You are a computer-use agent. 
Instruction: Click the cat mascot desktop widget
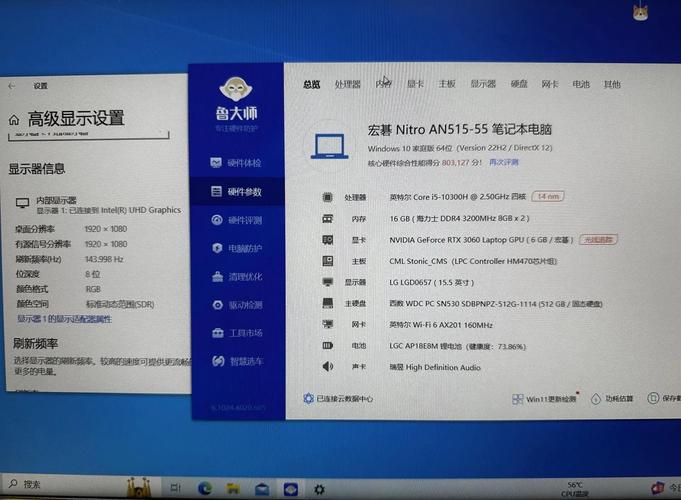640,11
